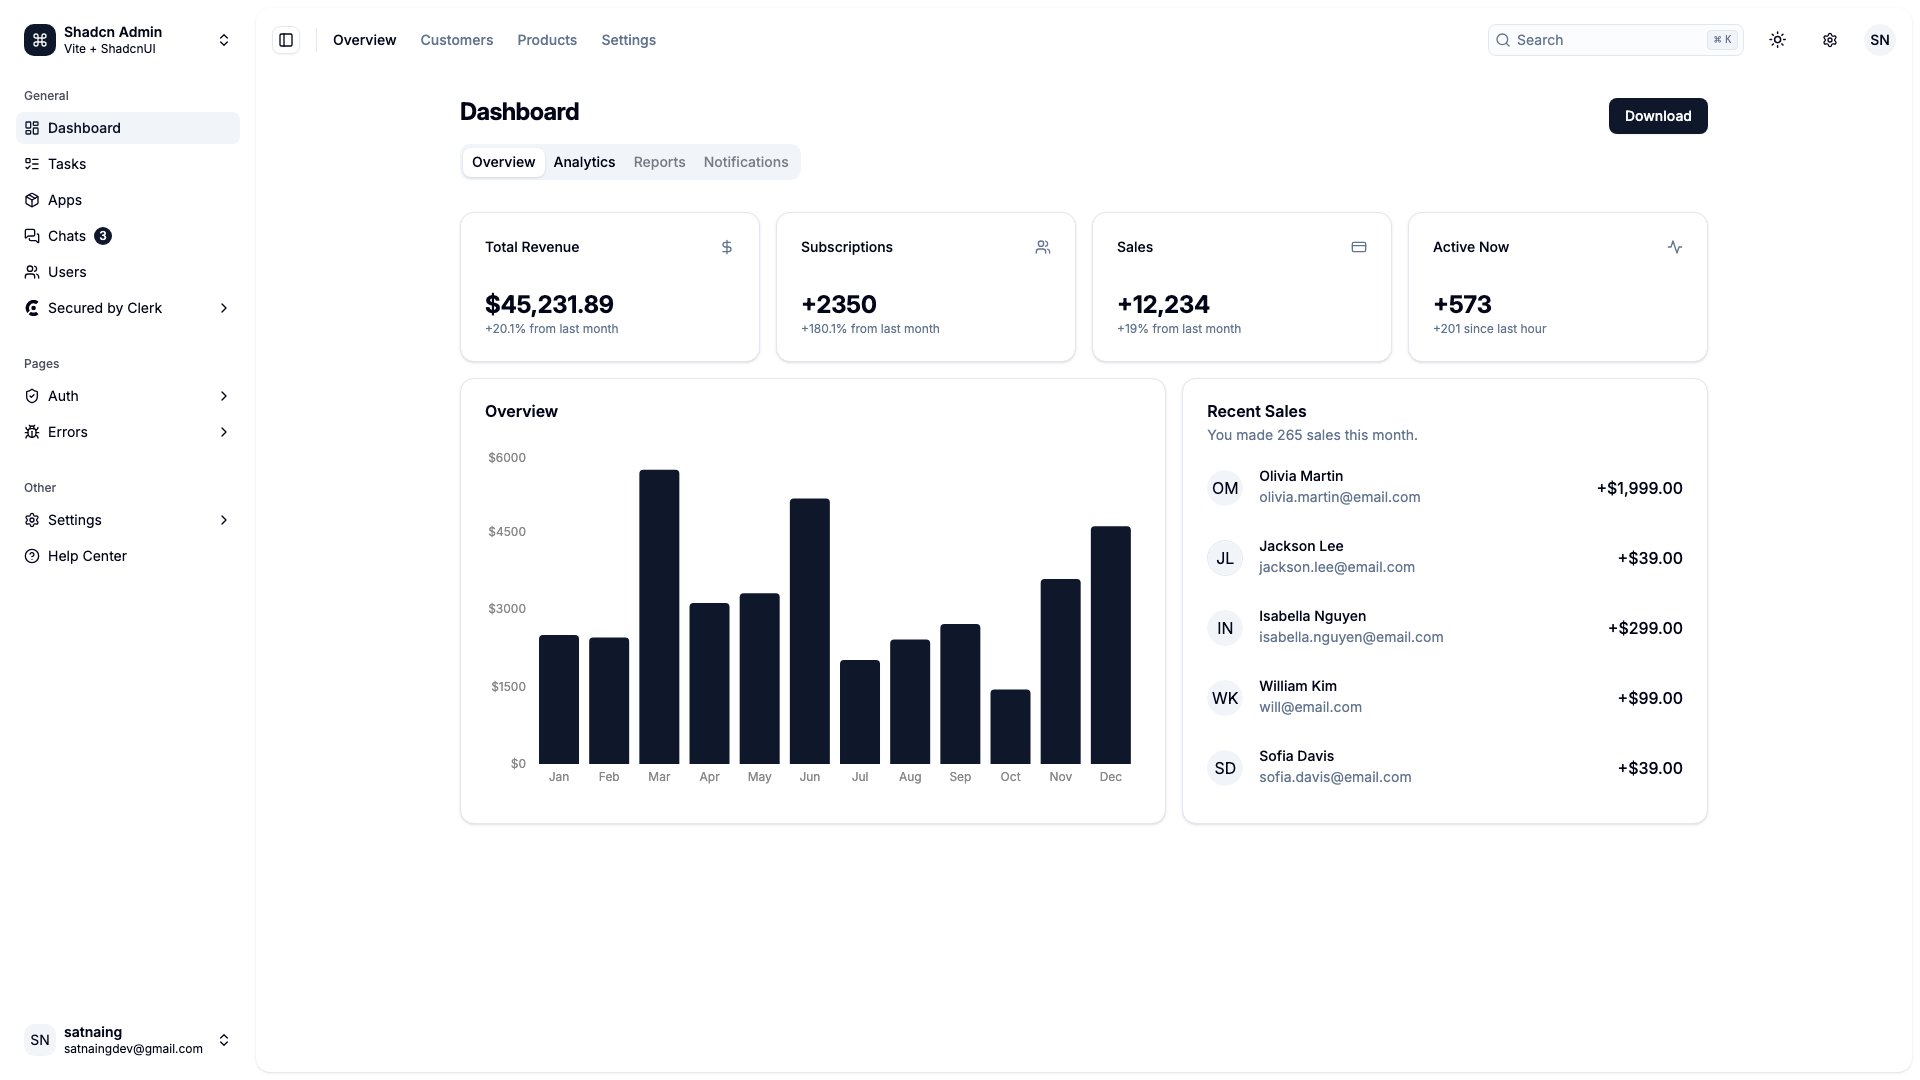Toggle light/dark theme with sun icon
The image size is (1920, 1080).
pos(1778,40)
